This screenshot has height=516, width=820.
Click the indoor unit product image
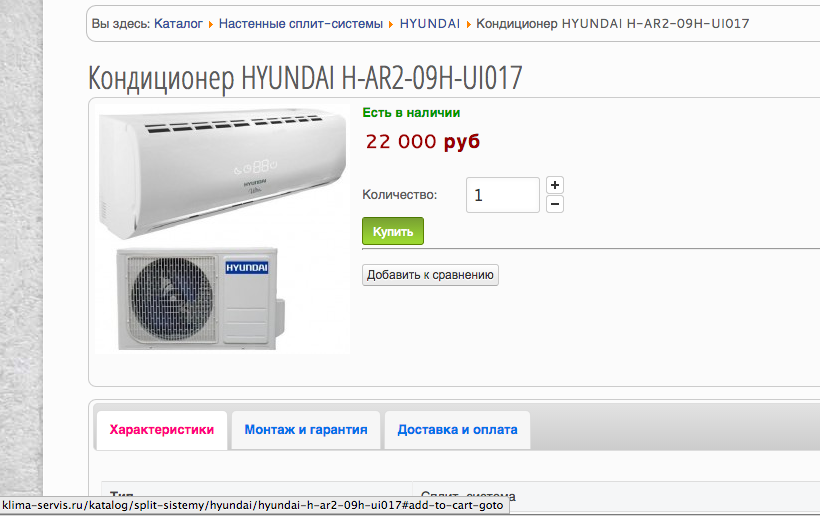(x=223, y=173)
